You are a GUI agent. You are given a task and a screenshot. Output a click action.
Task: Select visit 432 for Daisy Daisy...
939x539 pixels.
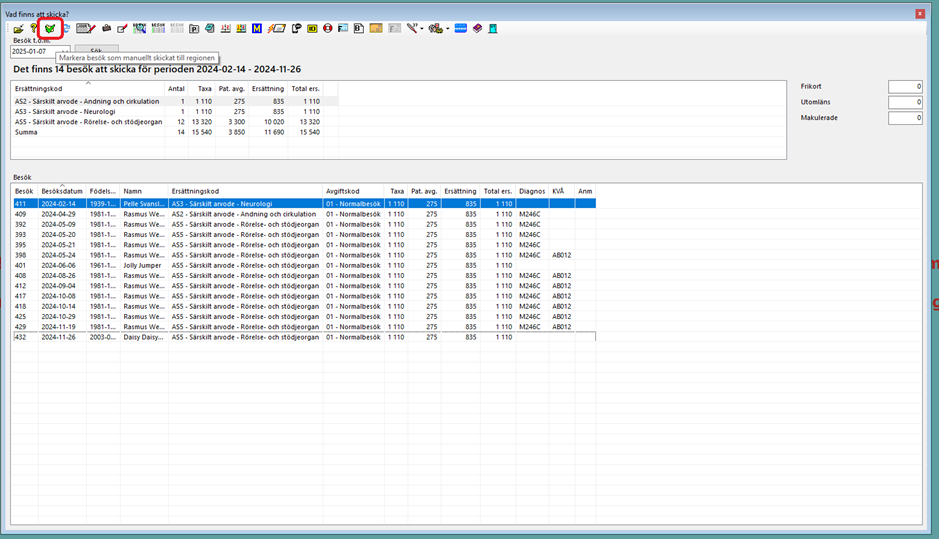[304, 337]
